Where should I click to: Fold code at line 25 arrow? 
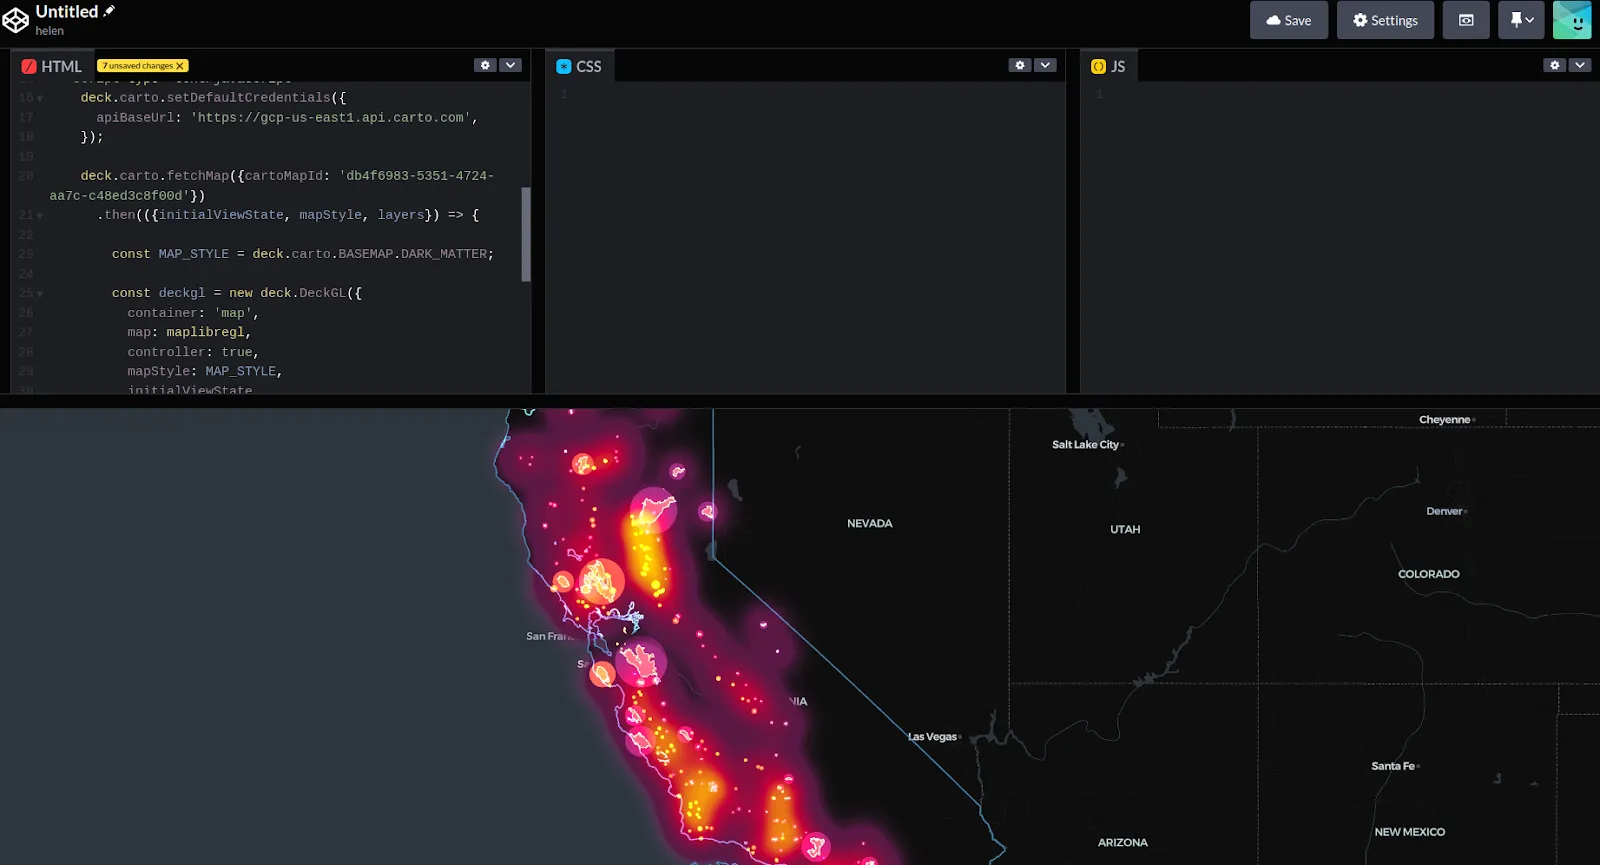40,294
